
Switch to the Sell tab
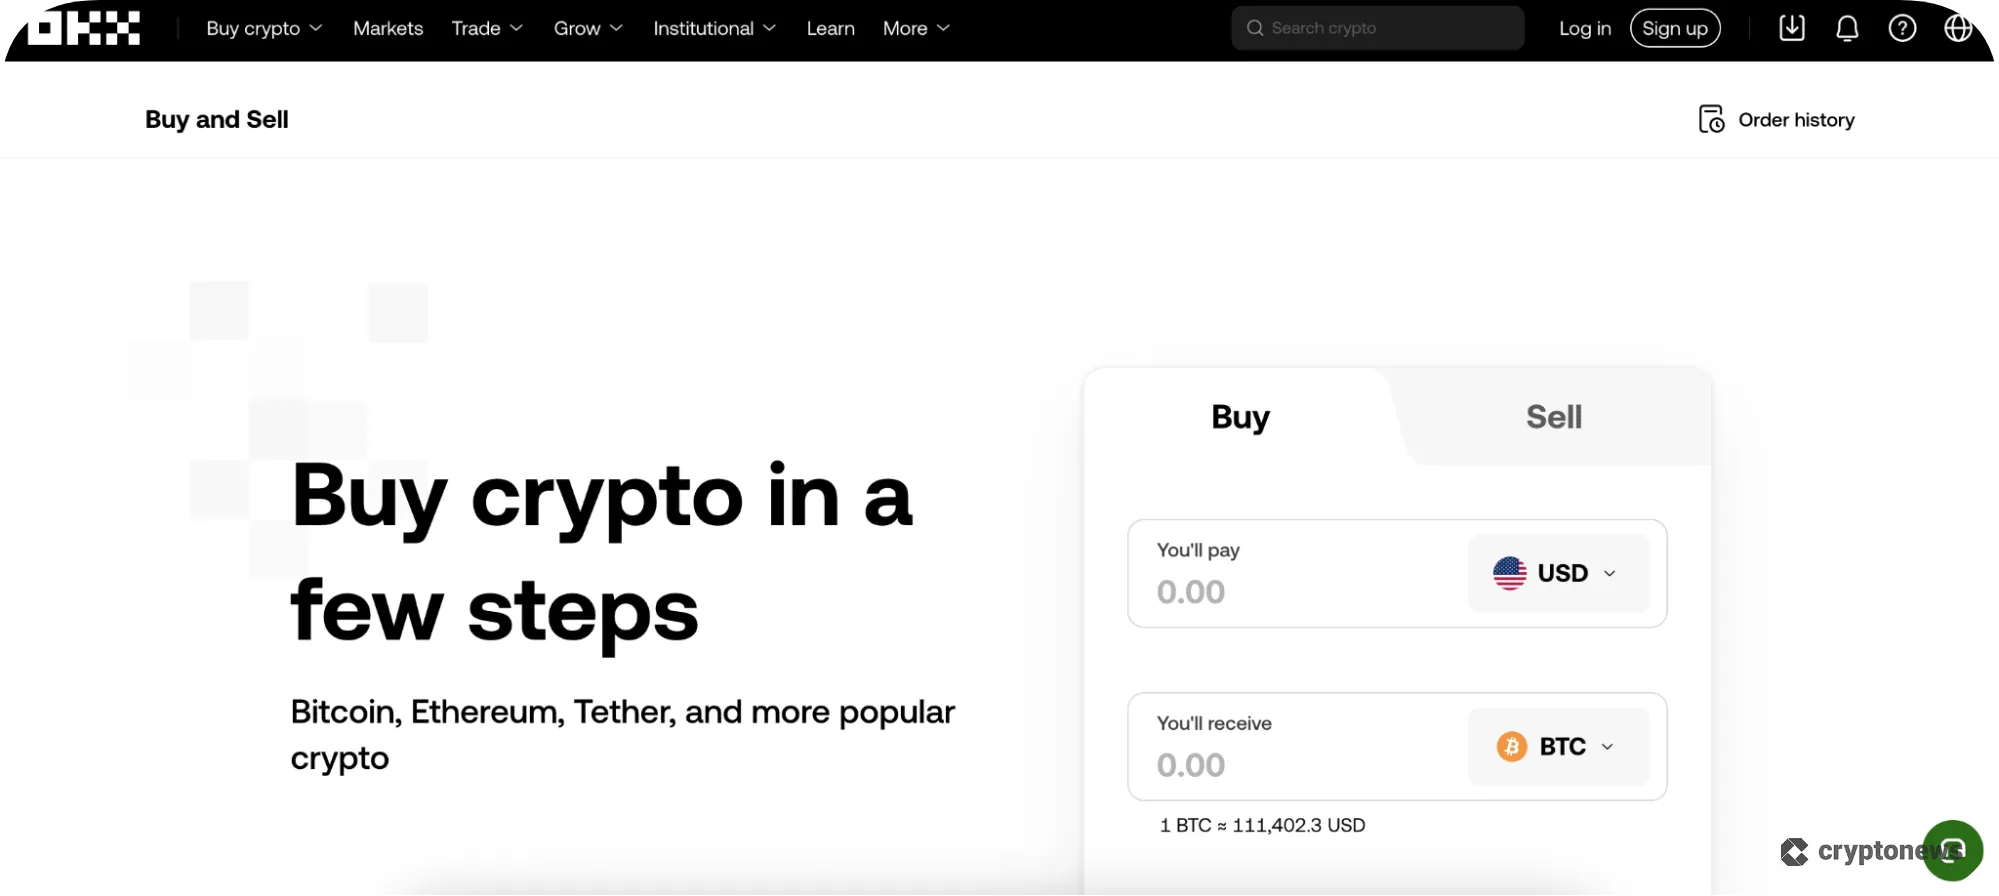coord(1553,417)
